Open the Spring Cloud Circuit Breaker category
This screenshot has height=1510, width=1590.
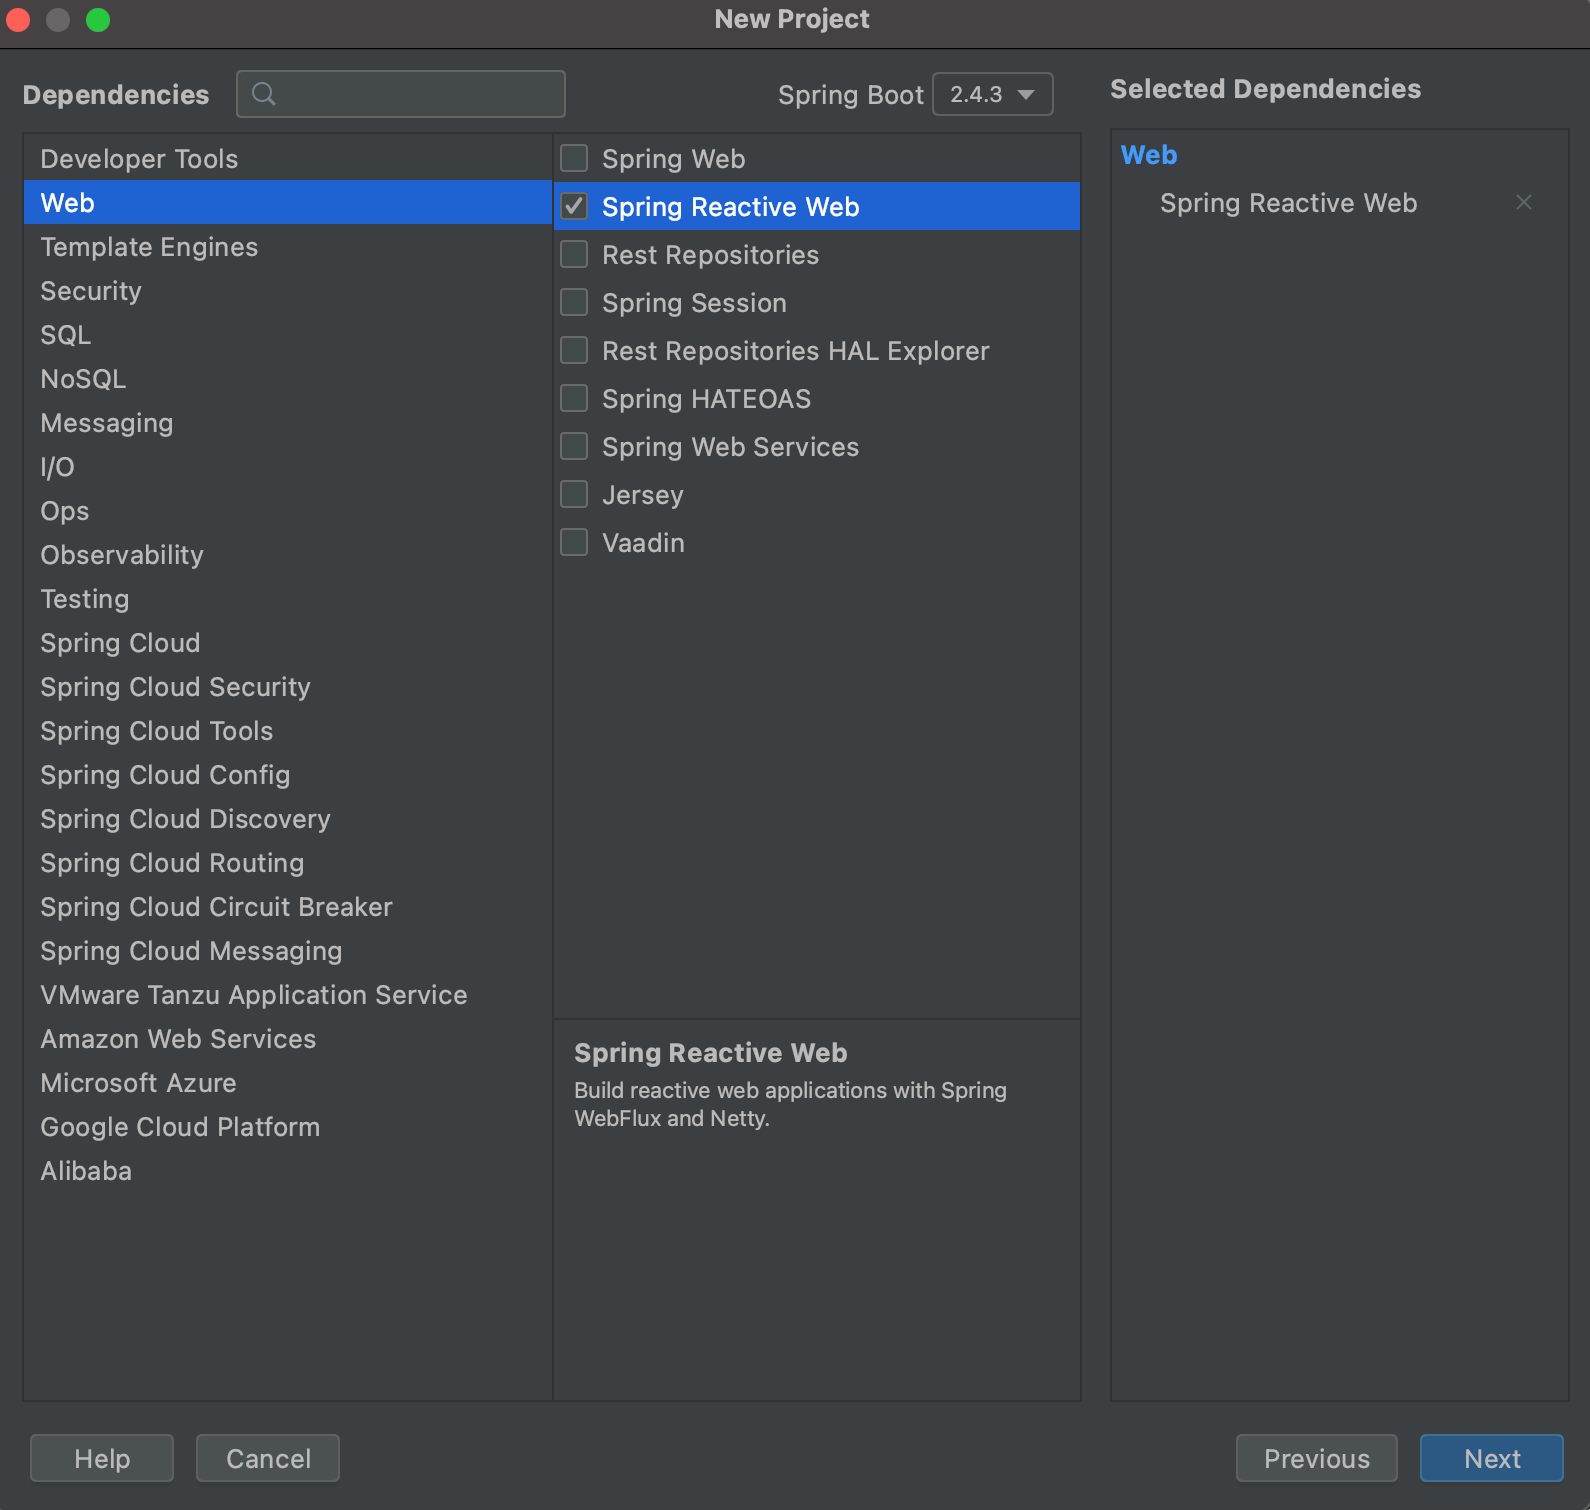[216, 907]
